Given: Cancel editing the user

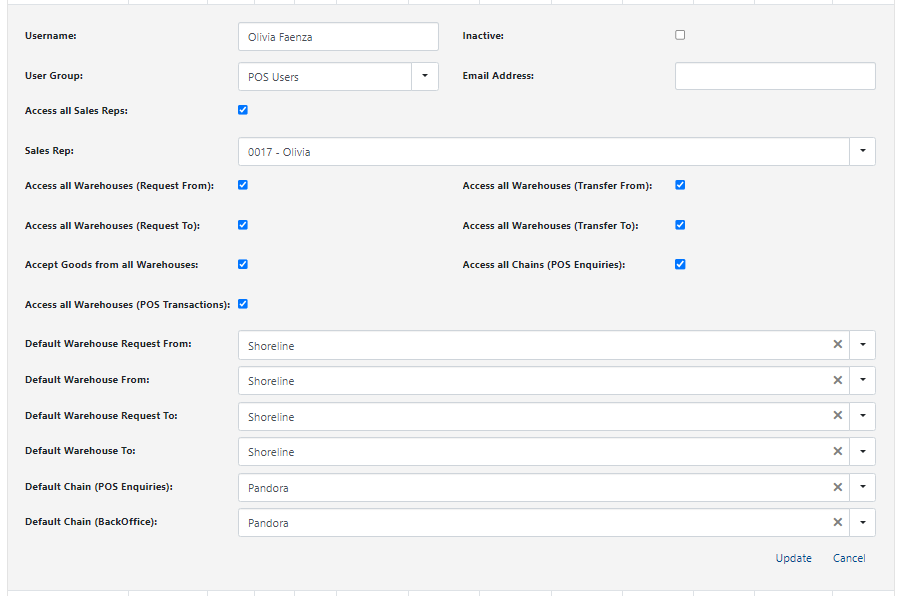Looking at the screenshot, I should tap(849, 558).
